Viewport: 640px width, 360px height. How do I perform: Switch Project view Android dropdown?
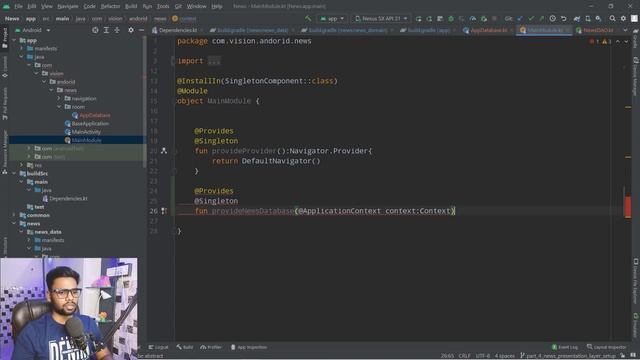pos(33,30)
